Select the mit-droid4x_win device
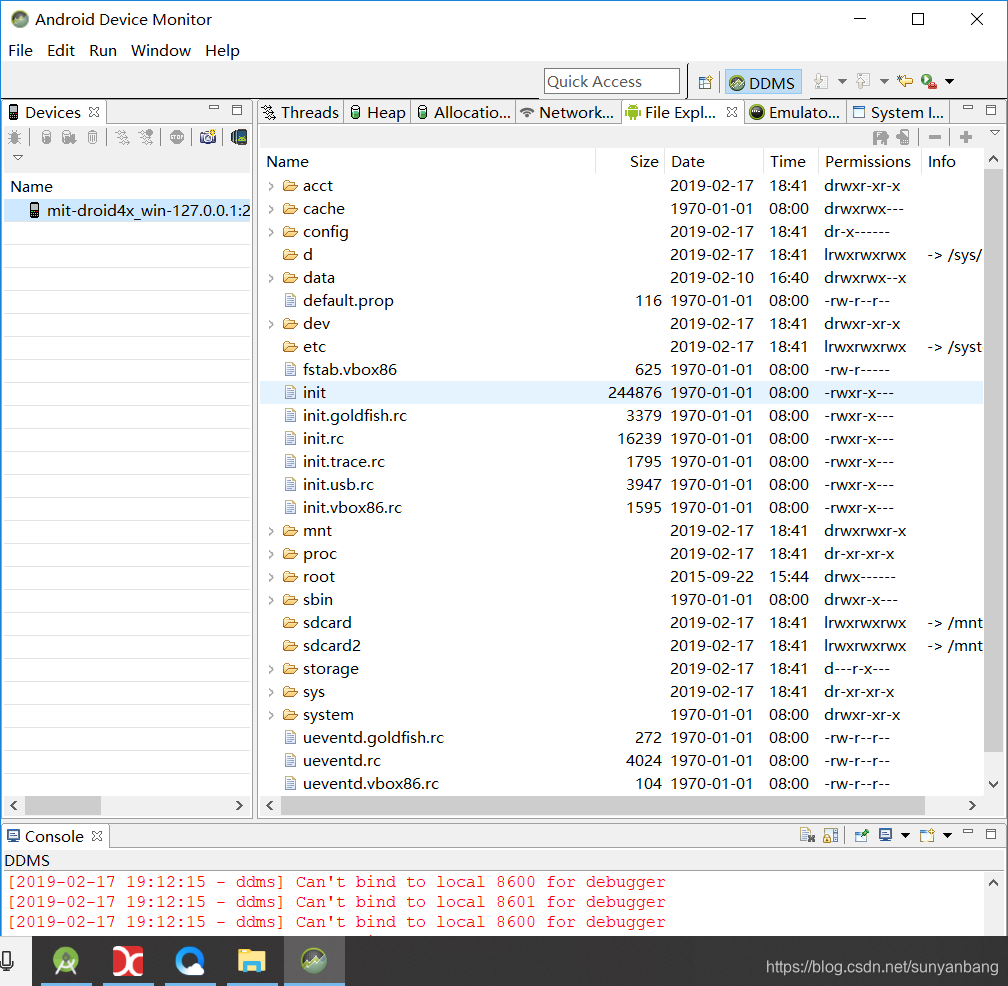1008x986 pixels. coord(127,210)
